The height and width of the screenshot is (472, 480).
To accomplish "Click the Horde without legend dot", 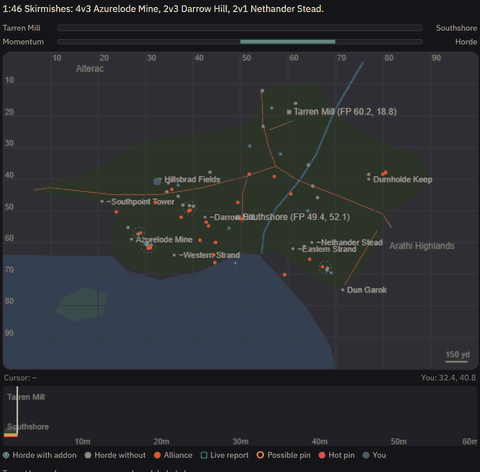I will click(x=88, y=455).
